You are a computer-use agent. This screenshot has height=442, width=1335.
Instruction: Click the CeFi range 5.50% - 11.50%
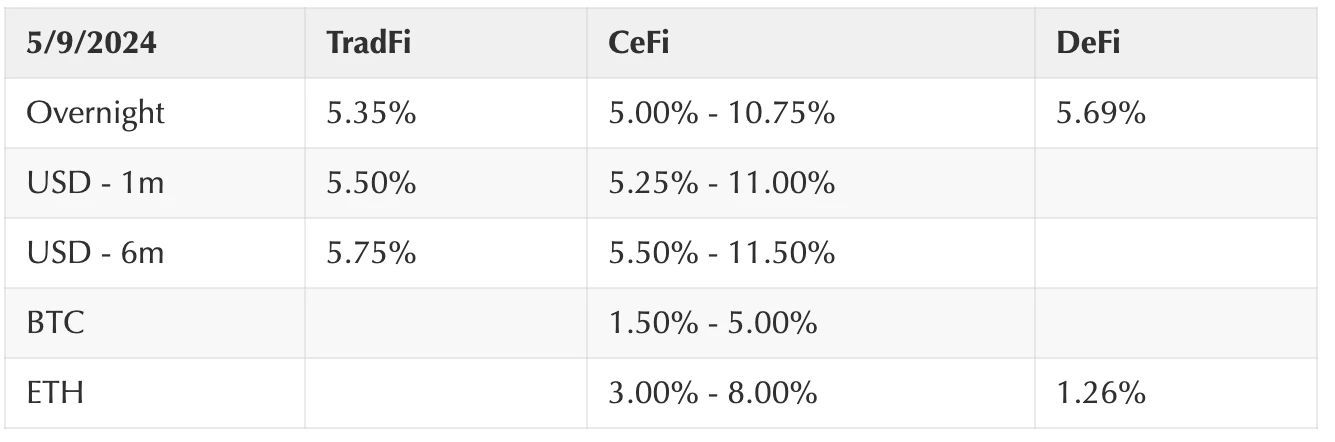721,253
